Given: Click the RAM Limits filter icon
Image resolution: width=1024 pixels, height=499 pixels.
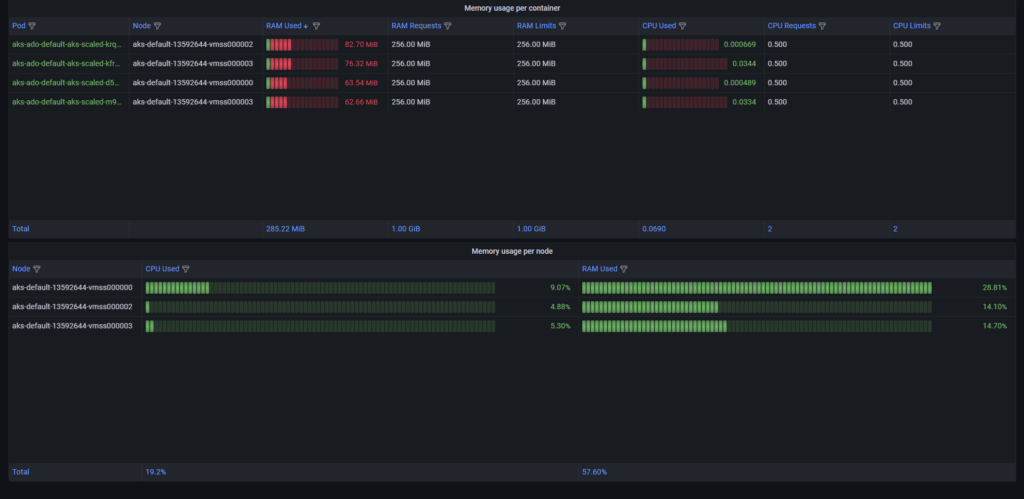Looking at the screenshot, I should tap(562, 26).
